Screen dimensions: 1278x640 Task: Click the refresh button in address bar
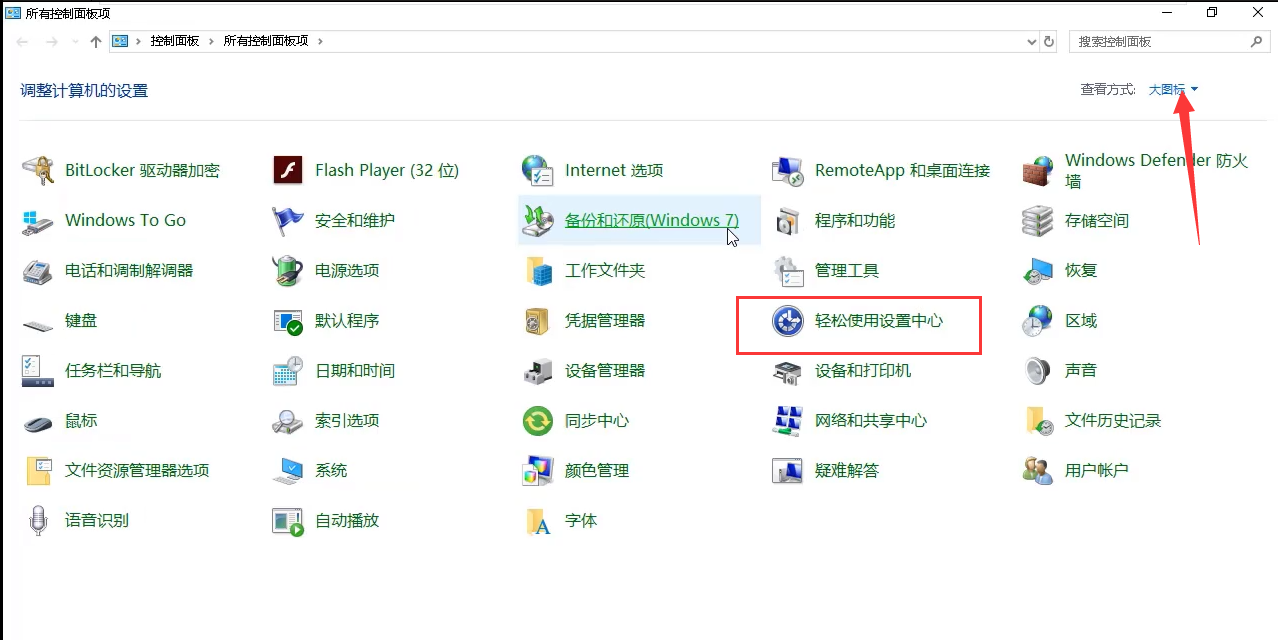[x=1050, y=41]
